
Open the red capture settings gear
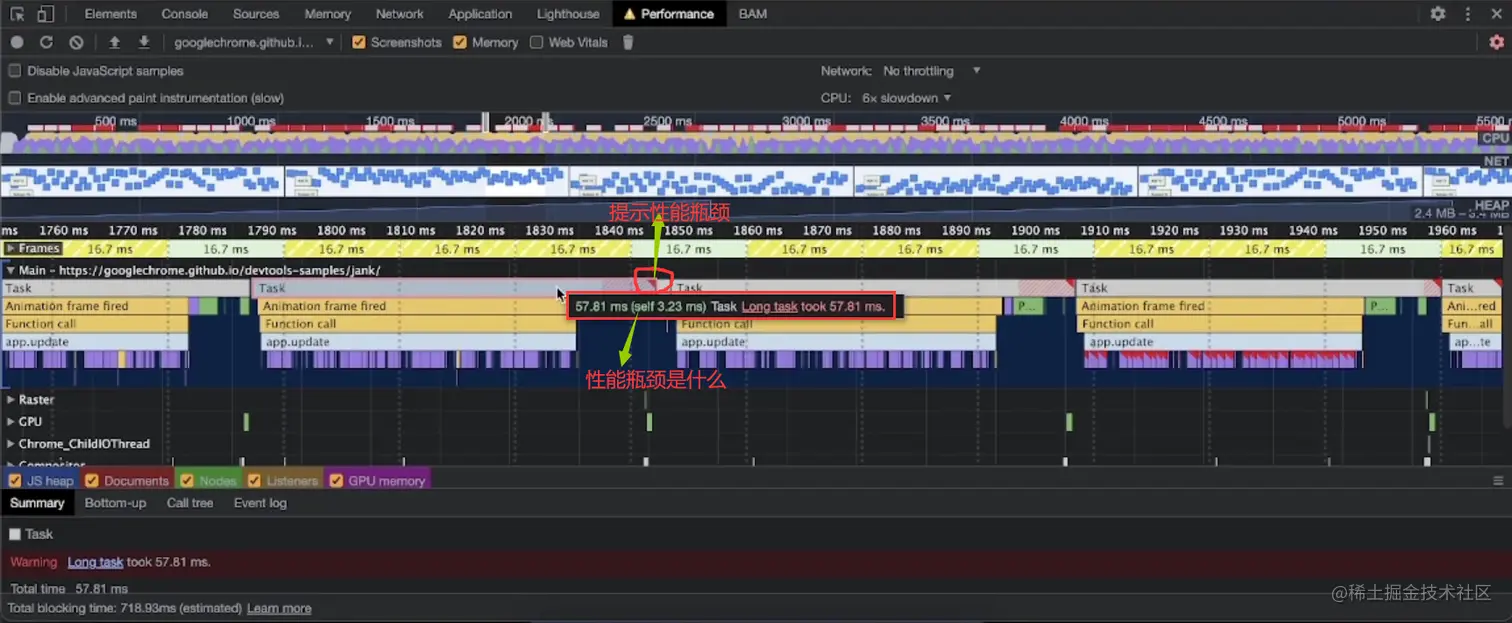pos(1496,42)
